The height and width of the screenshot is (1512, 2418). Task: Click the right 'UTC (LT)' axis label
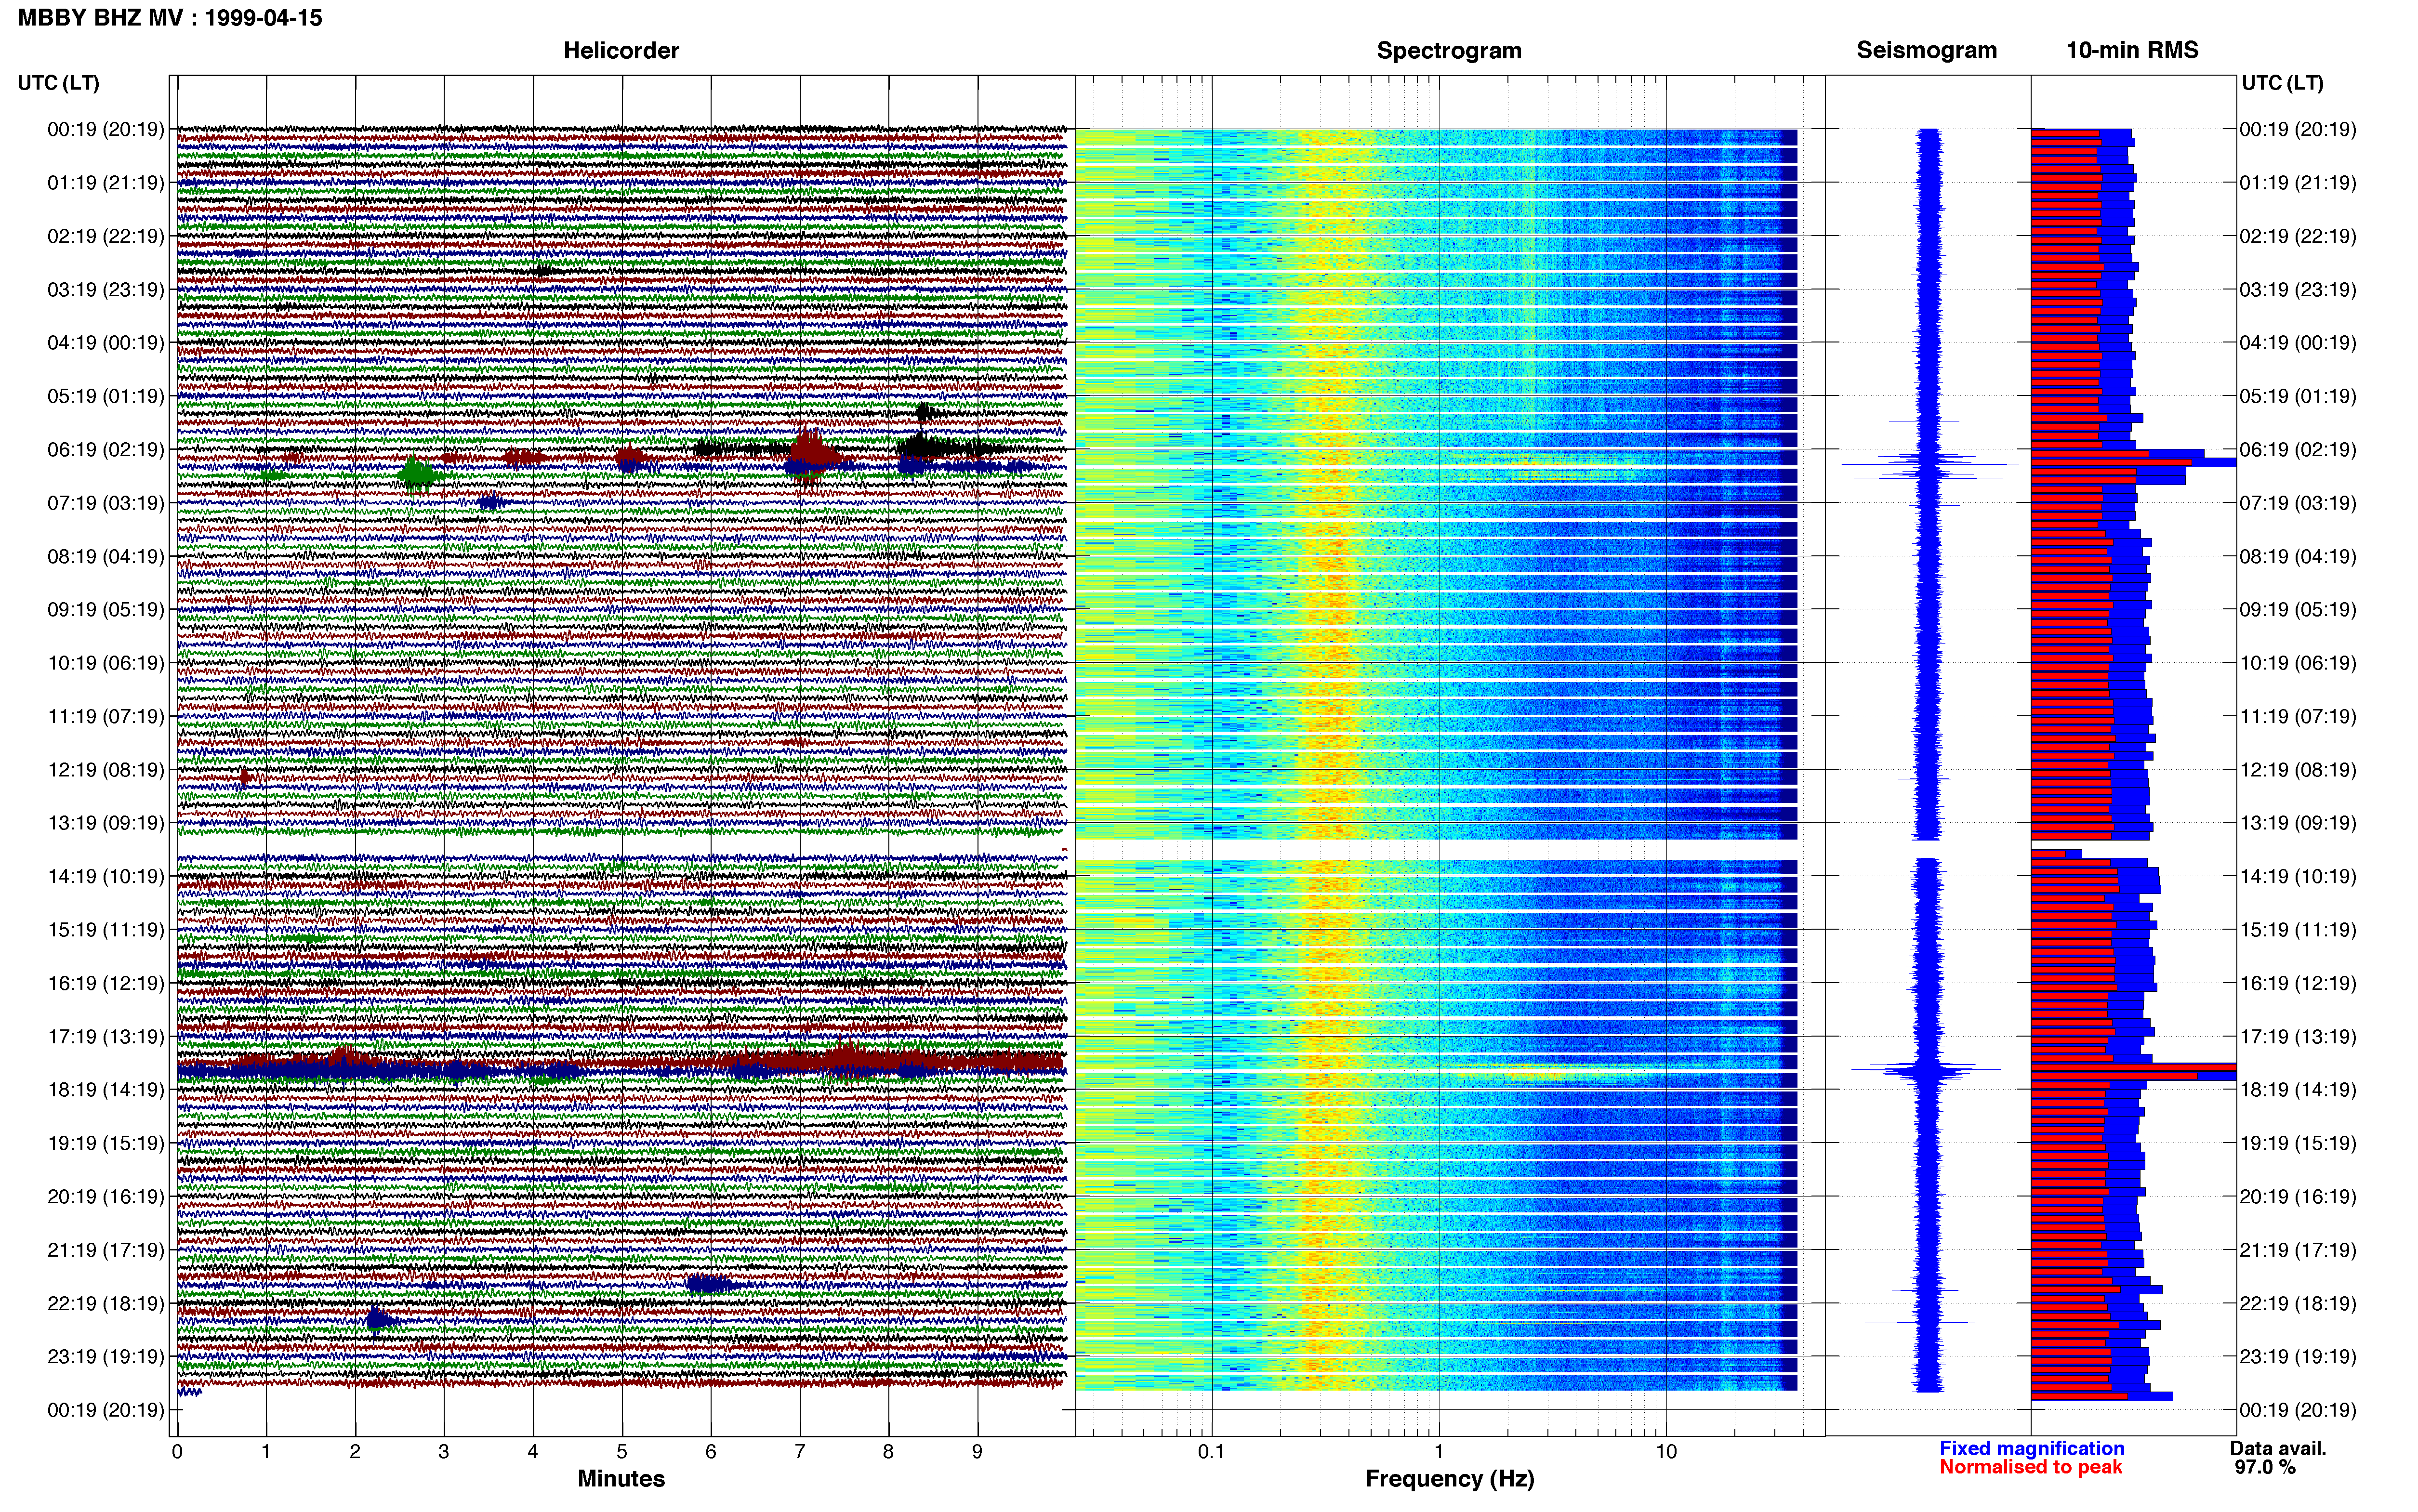(2282, 83)
